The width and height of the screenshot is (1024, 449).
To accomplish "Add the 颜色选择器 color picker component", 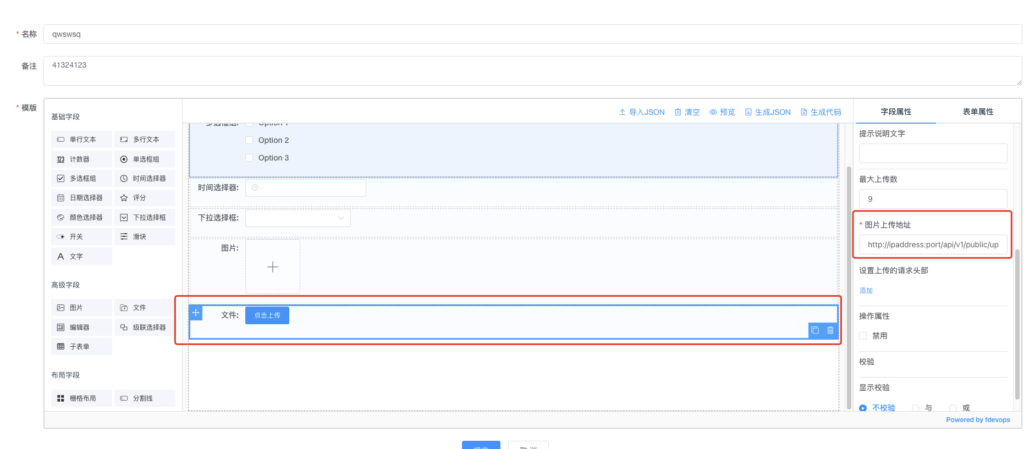I will tap(82, 217).
